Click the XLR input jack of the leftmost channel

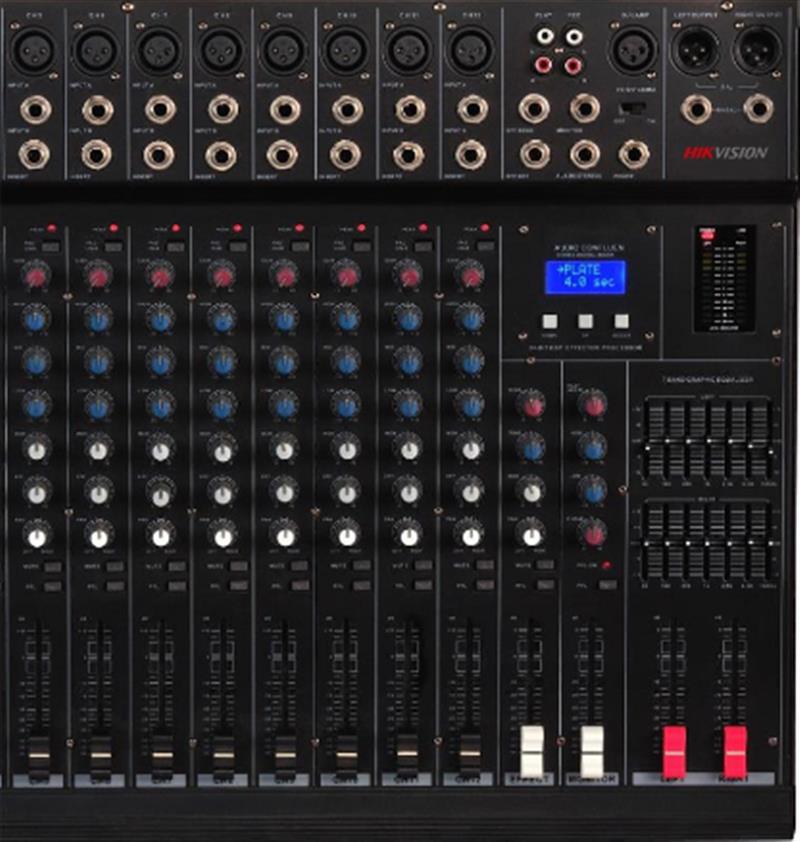[x=34, y=50]
